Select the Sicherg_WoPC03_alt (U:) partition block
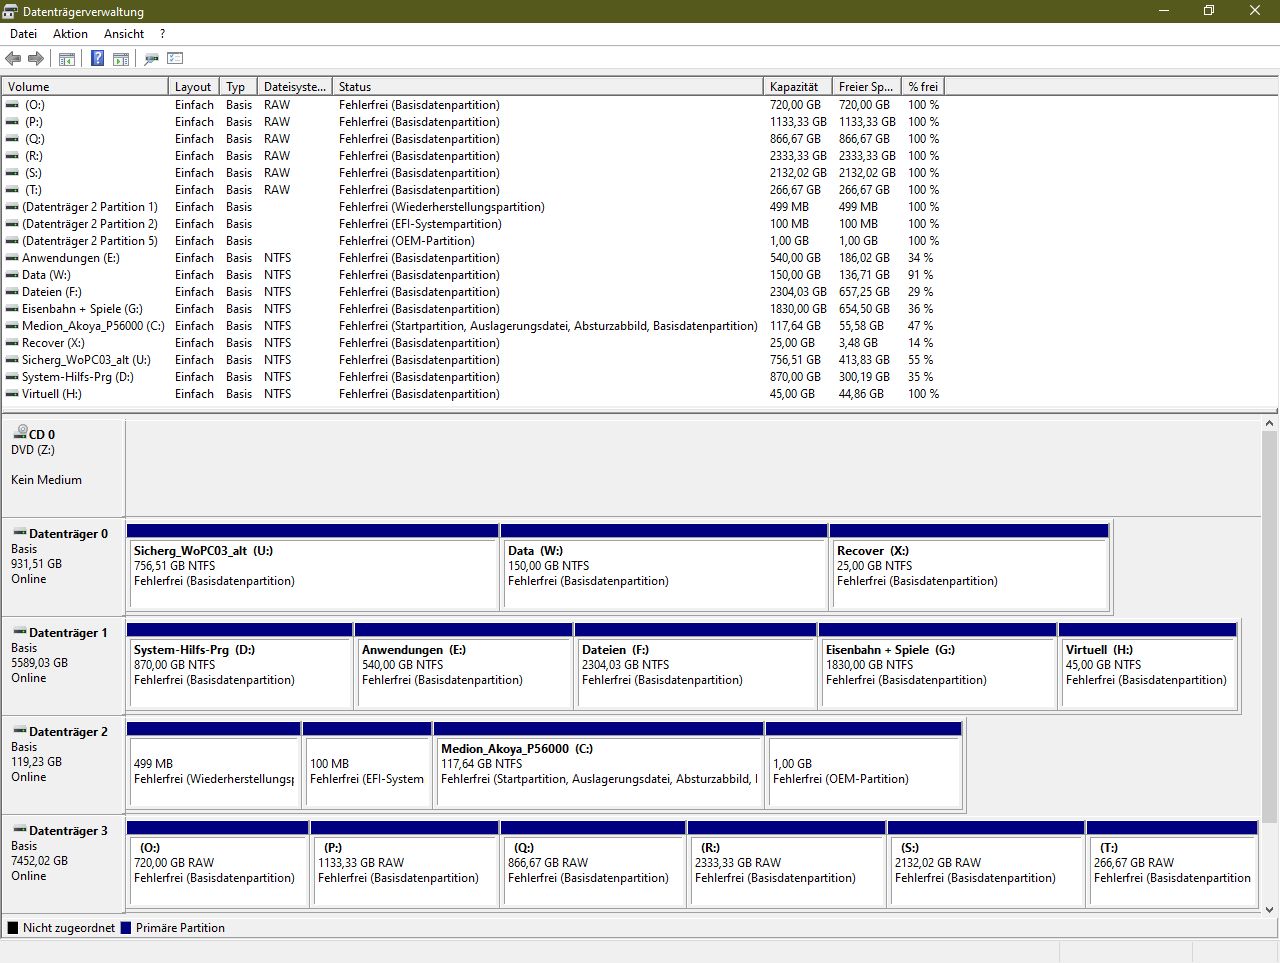 pyautogui.click(x=313, y=566)
